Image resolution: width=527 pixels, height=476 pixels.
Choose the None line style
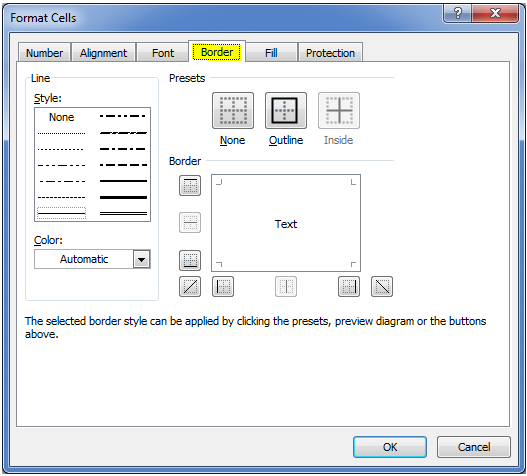pos(61,117)
